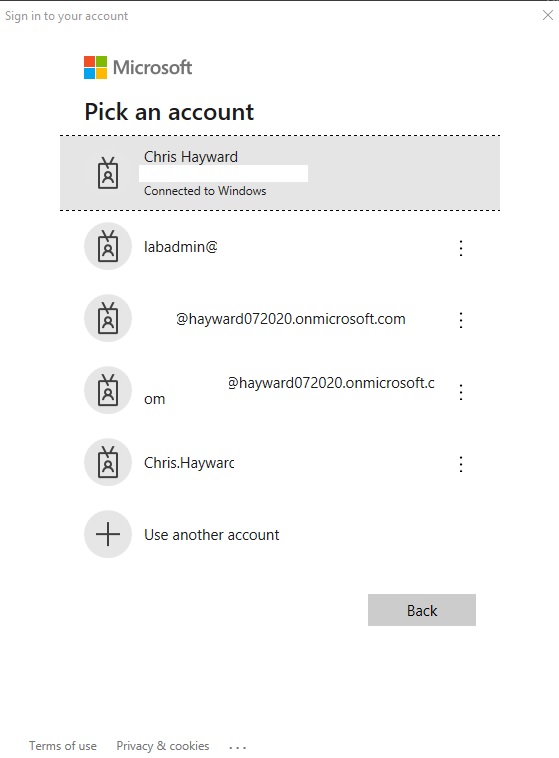
Task: Select the labadmin@ account entry
Action: click(181, 247)
